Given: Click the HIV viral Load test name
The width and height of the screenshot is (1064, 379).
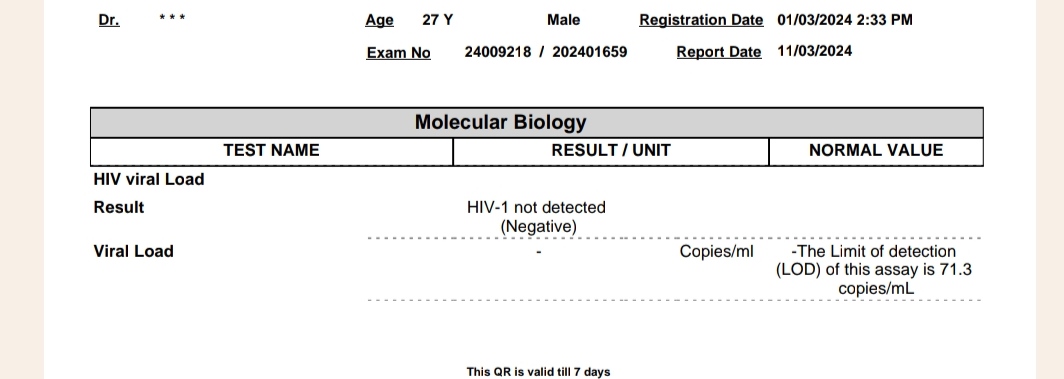Looking at the screenshot, I should click(x=149, y=180).
